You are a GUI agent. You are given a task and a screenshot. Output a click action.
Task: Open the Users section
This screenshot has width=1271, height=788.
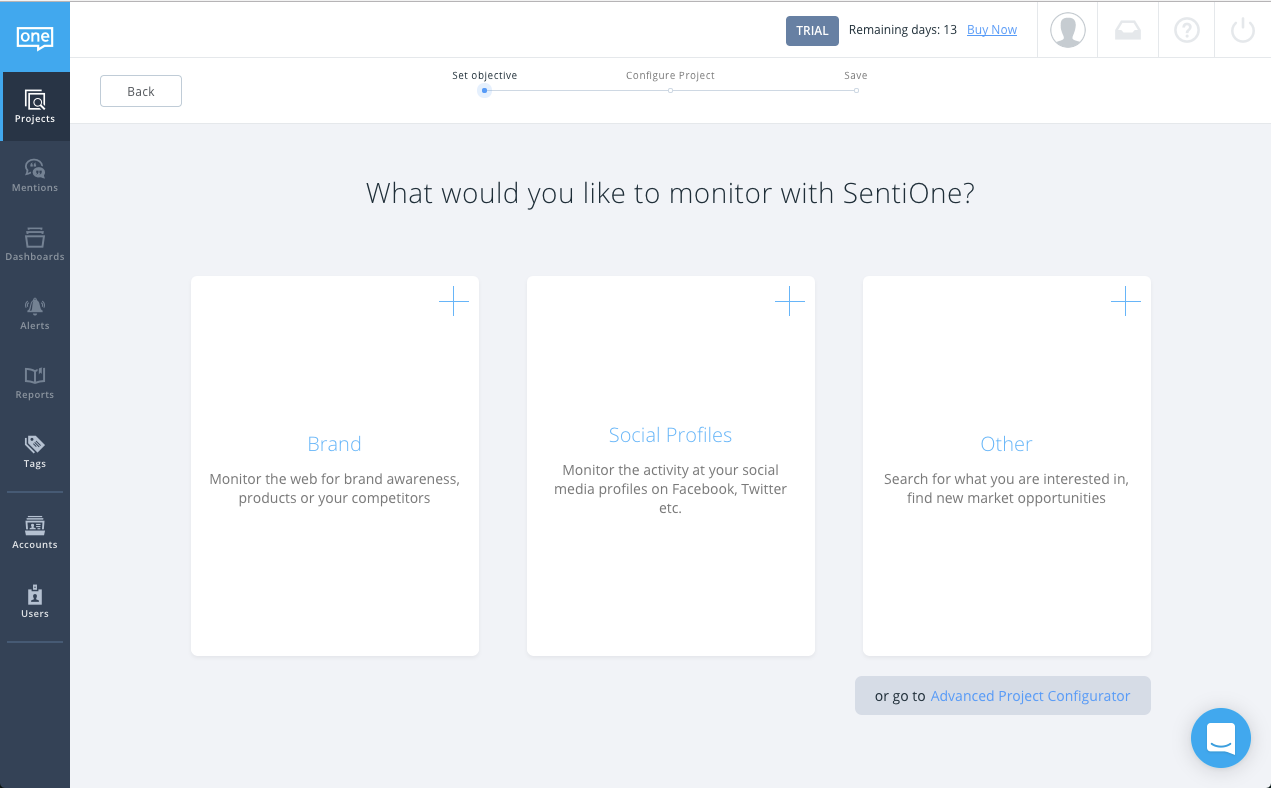35,601
